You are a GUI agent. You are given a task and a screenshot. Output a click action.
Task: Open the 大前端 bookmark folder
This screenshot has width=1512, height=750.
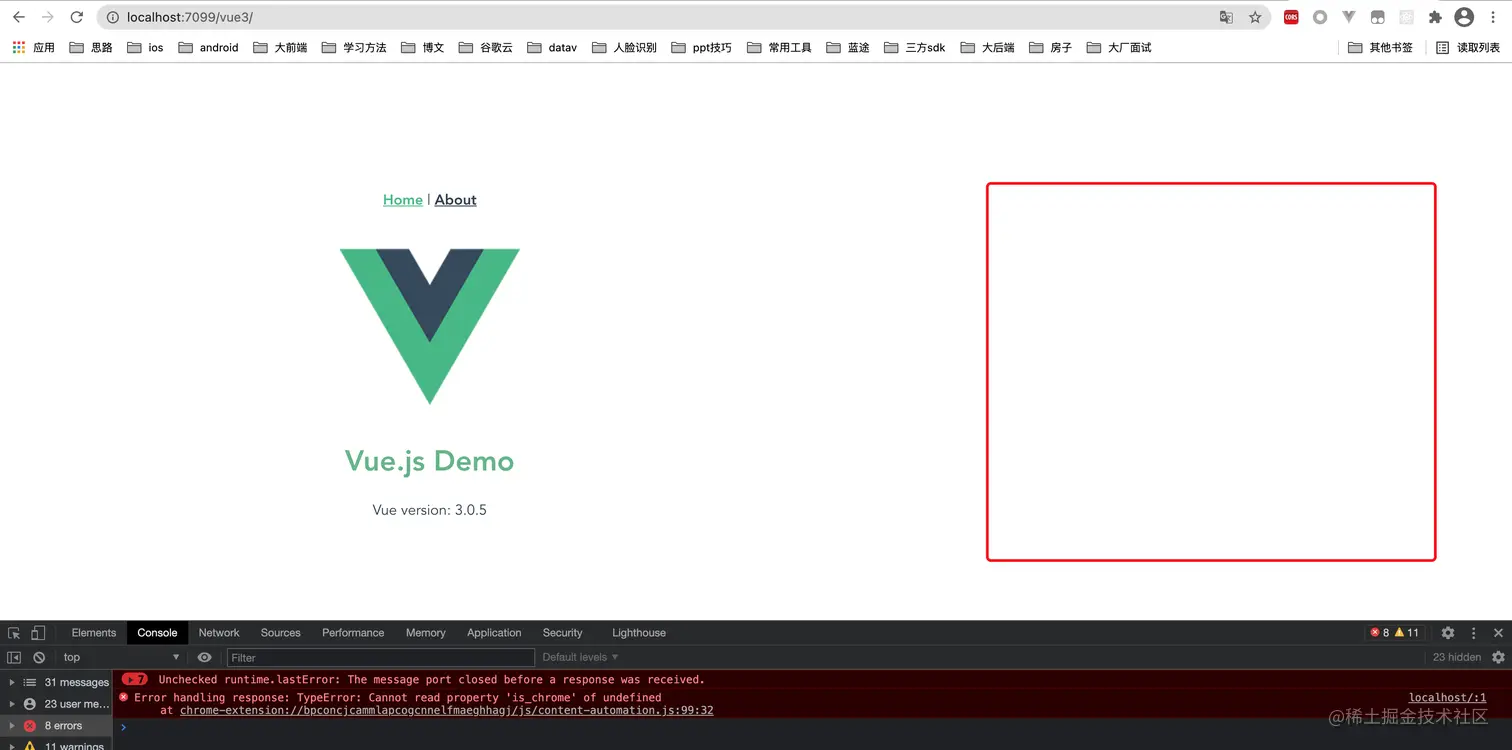pyautogui.click(x=280, y=47)
